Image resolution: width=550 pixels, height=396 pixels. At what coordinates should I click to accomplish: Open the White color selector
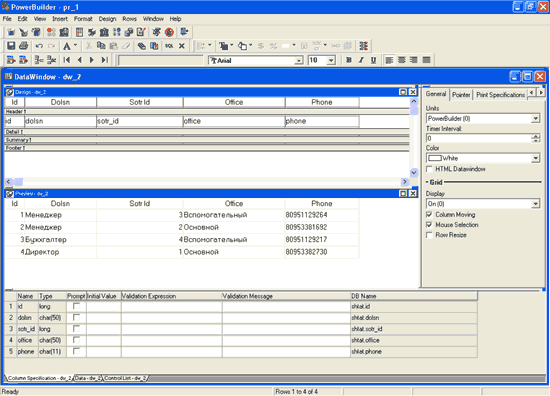[483, 158]
